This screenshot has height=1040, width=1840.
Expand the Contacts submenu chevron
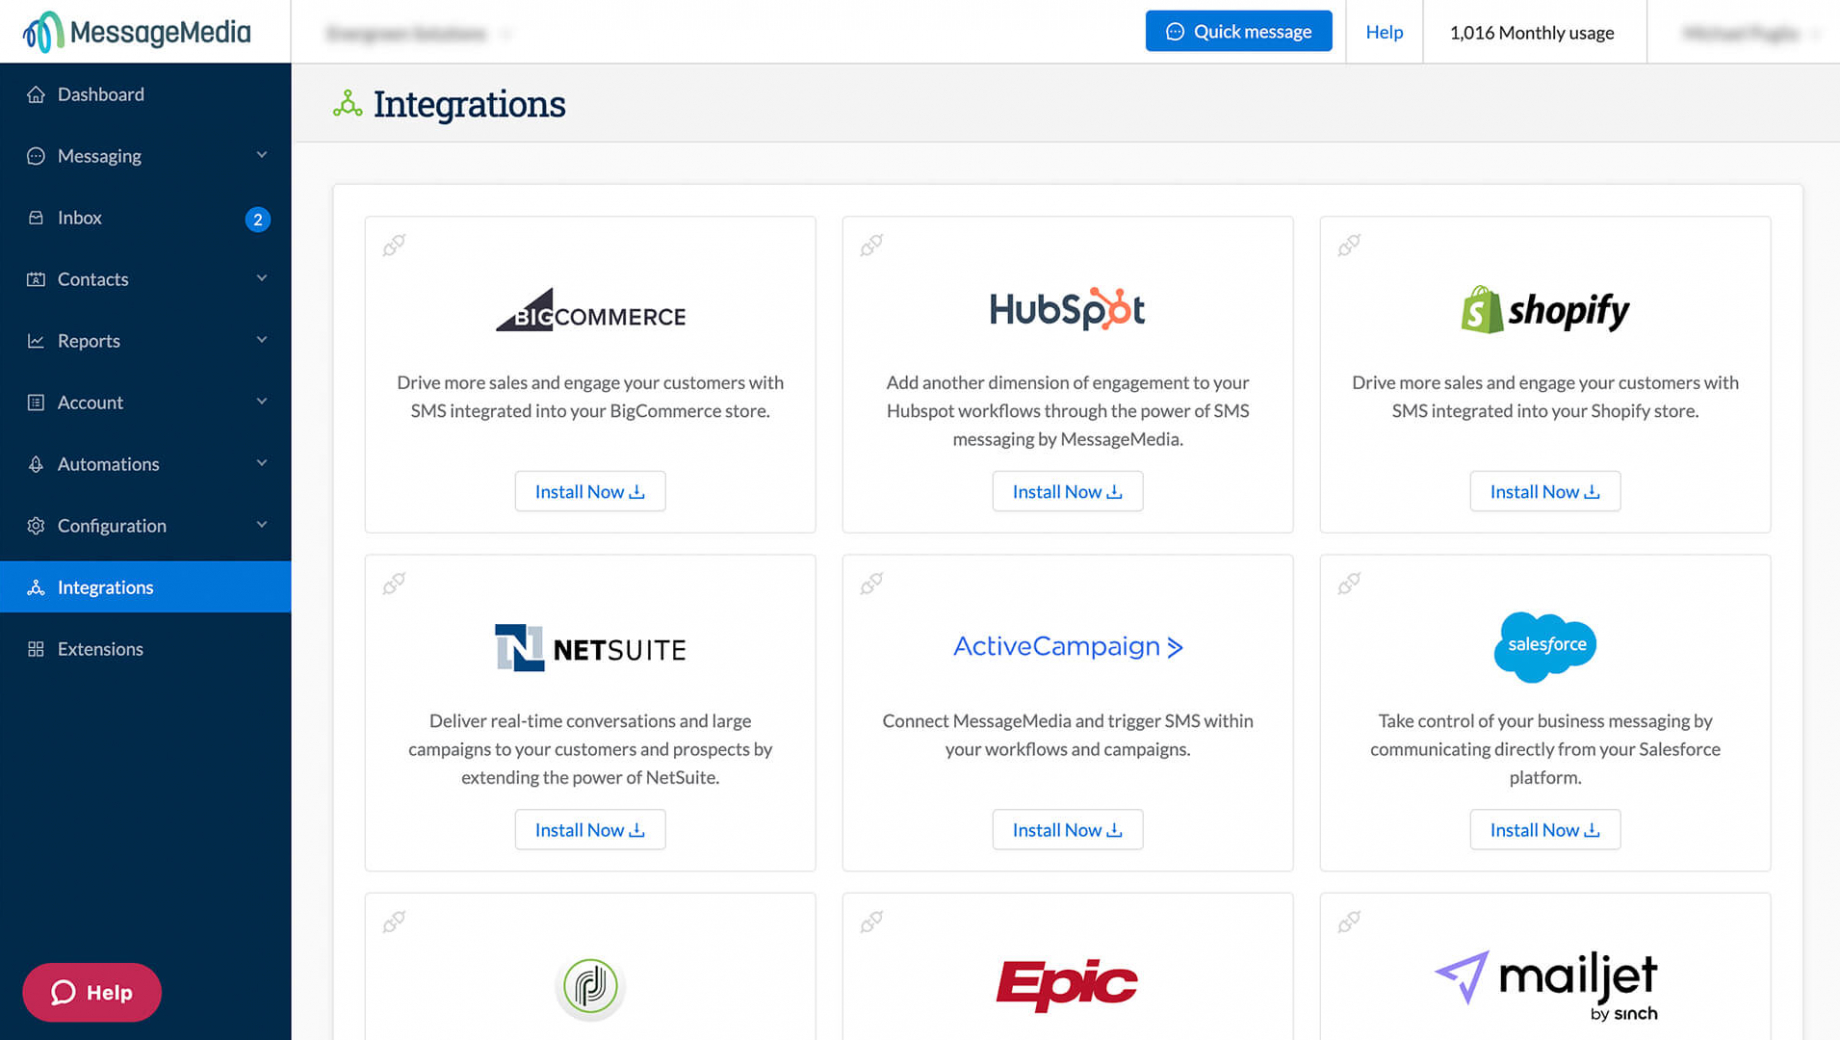[262, 279]
